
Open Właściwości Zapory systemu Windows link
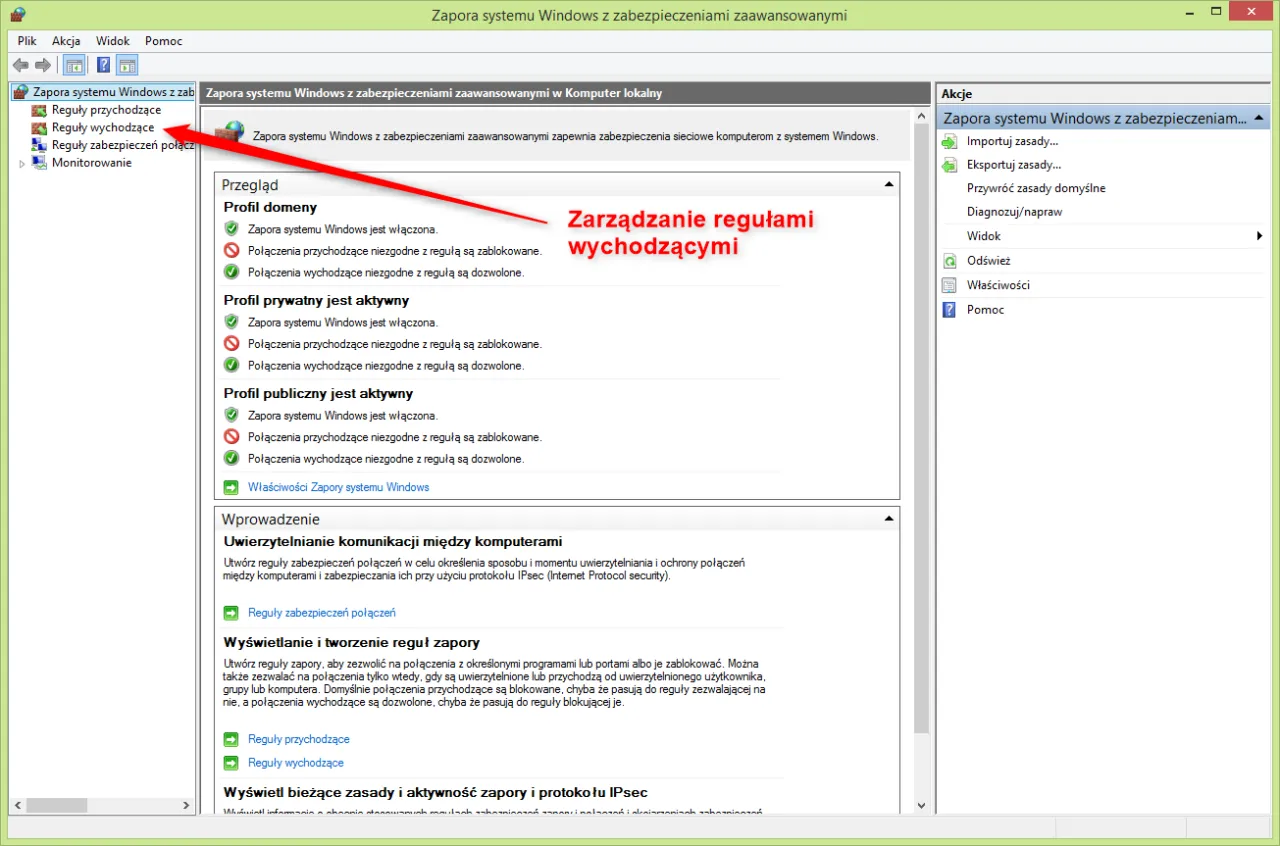point(337,486)
